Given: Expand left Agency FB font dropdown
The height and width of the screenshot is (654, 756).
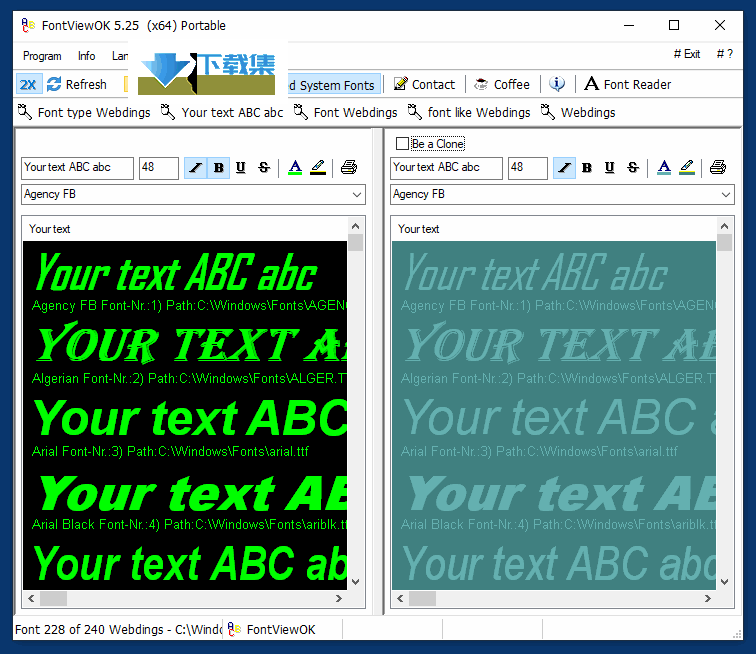Looking at the screenshot, I should click(x=356, y=195).
